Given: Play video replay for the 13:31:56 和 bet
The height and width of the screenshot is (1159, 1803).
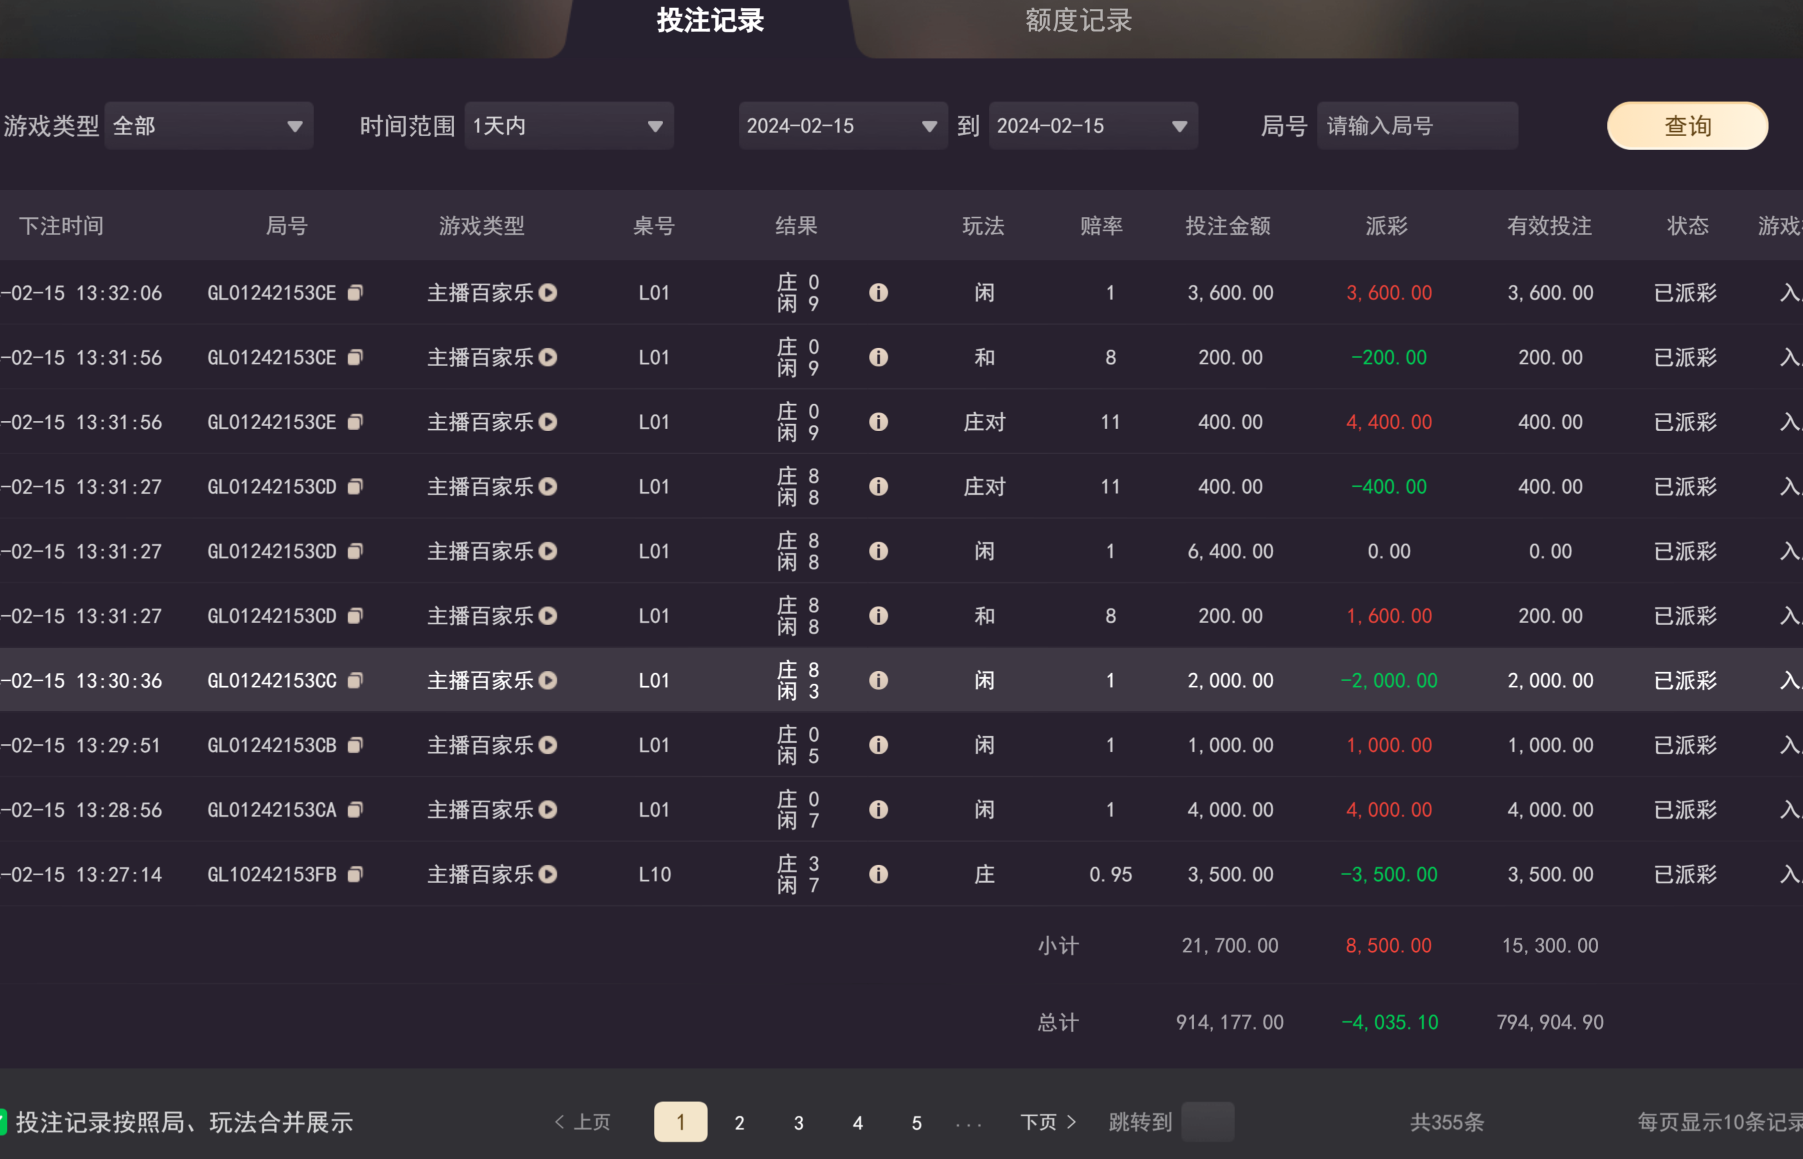Looking at the screenshot, I should 548,357.
